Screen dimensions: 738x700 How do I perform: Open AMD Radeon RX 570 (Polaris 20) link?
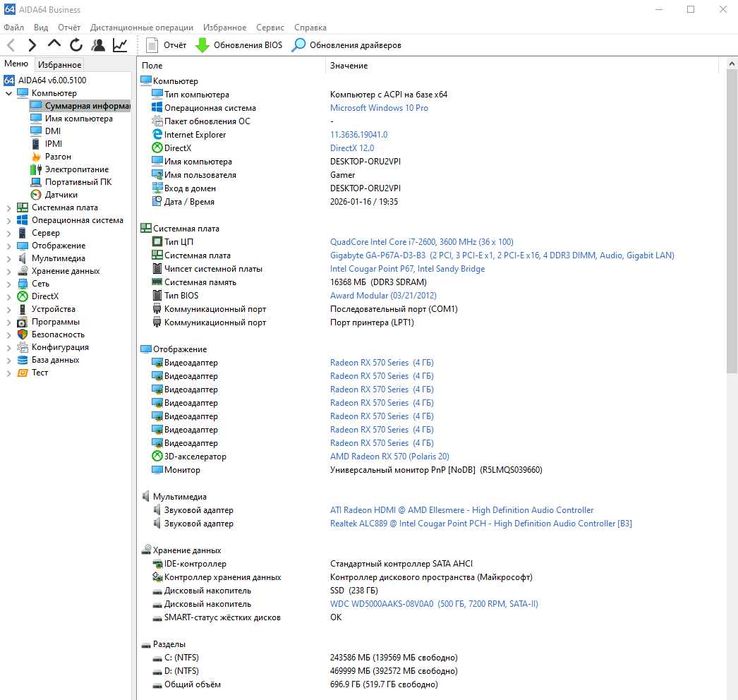390,456
